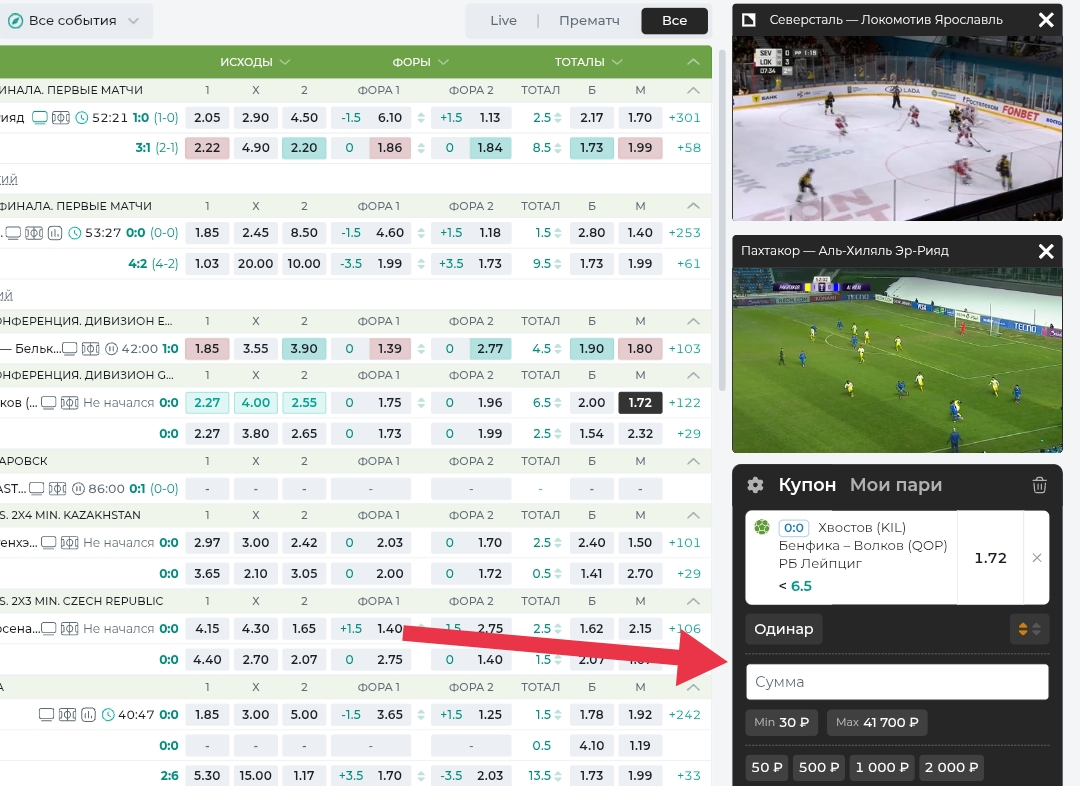Open field tracker icon for 42:00 match
Screen dimensions: 1080x786
pos(90,349)
